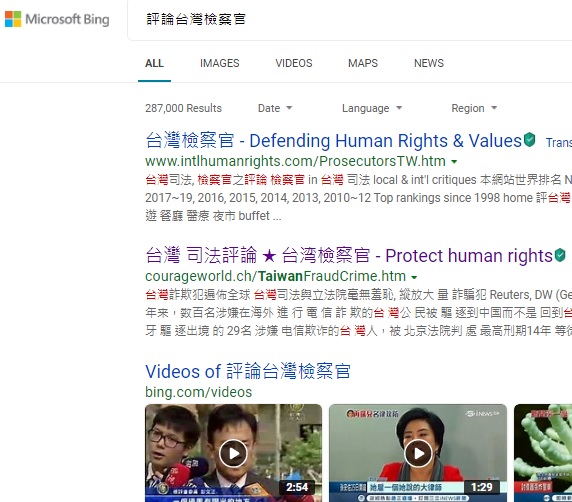Switch to the VIDEOS tab
The width and height of the screenshot is (572, 502).
294,63
